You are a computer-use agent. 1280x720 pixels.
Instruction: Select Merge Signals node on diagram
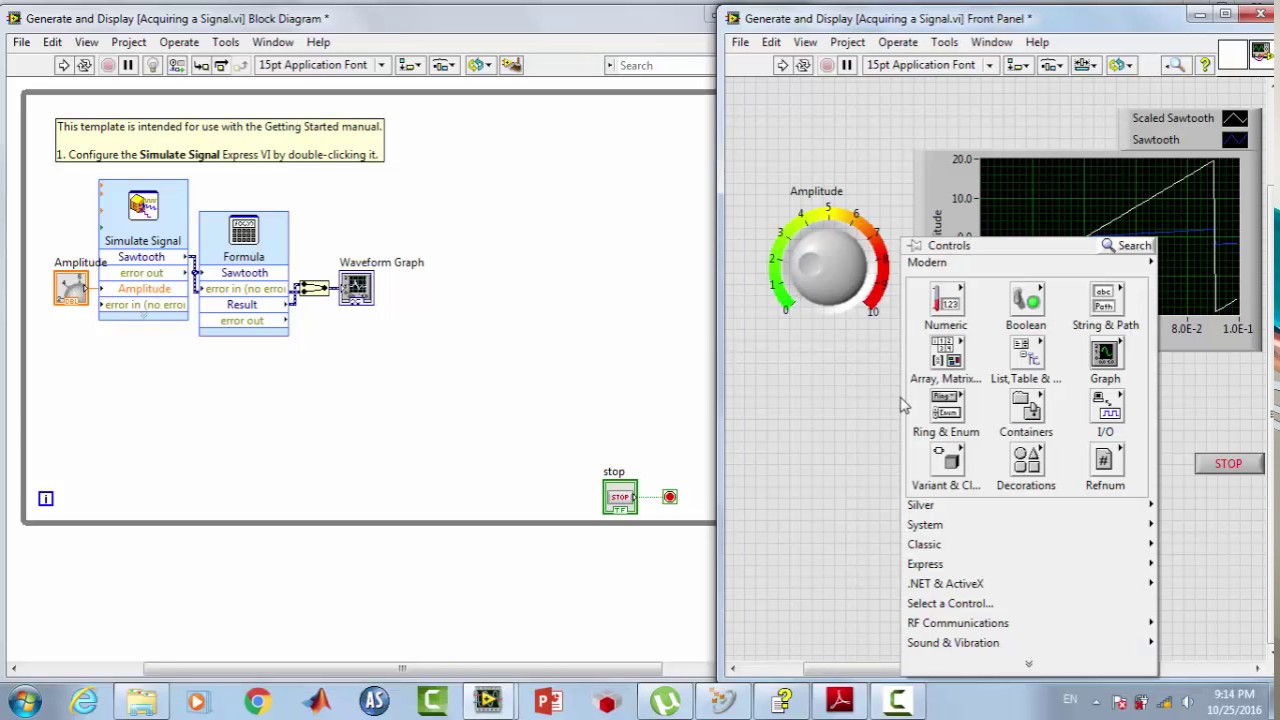[313, 288]
